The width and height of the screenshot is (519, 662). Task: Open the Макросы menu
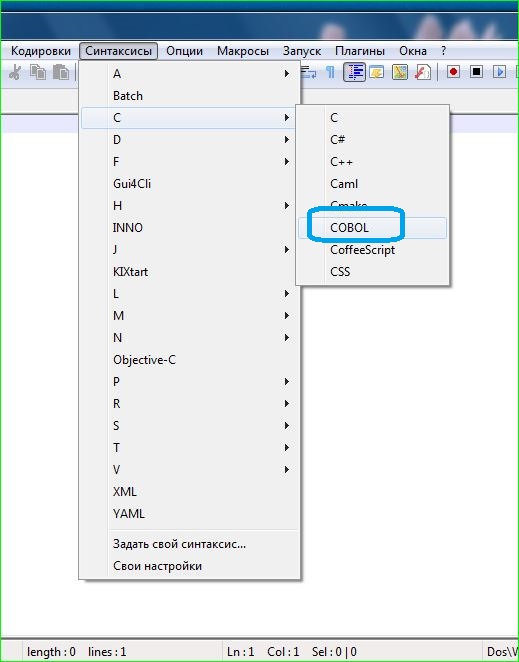click(x=243, y=51)
